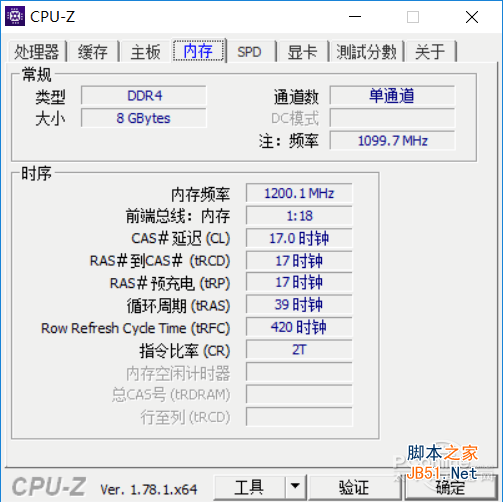Click the 单通道 channel field
Screen dimensions: 503x502
tap(392, 96)
